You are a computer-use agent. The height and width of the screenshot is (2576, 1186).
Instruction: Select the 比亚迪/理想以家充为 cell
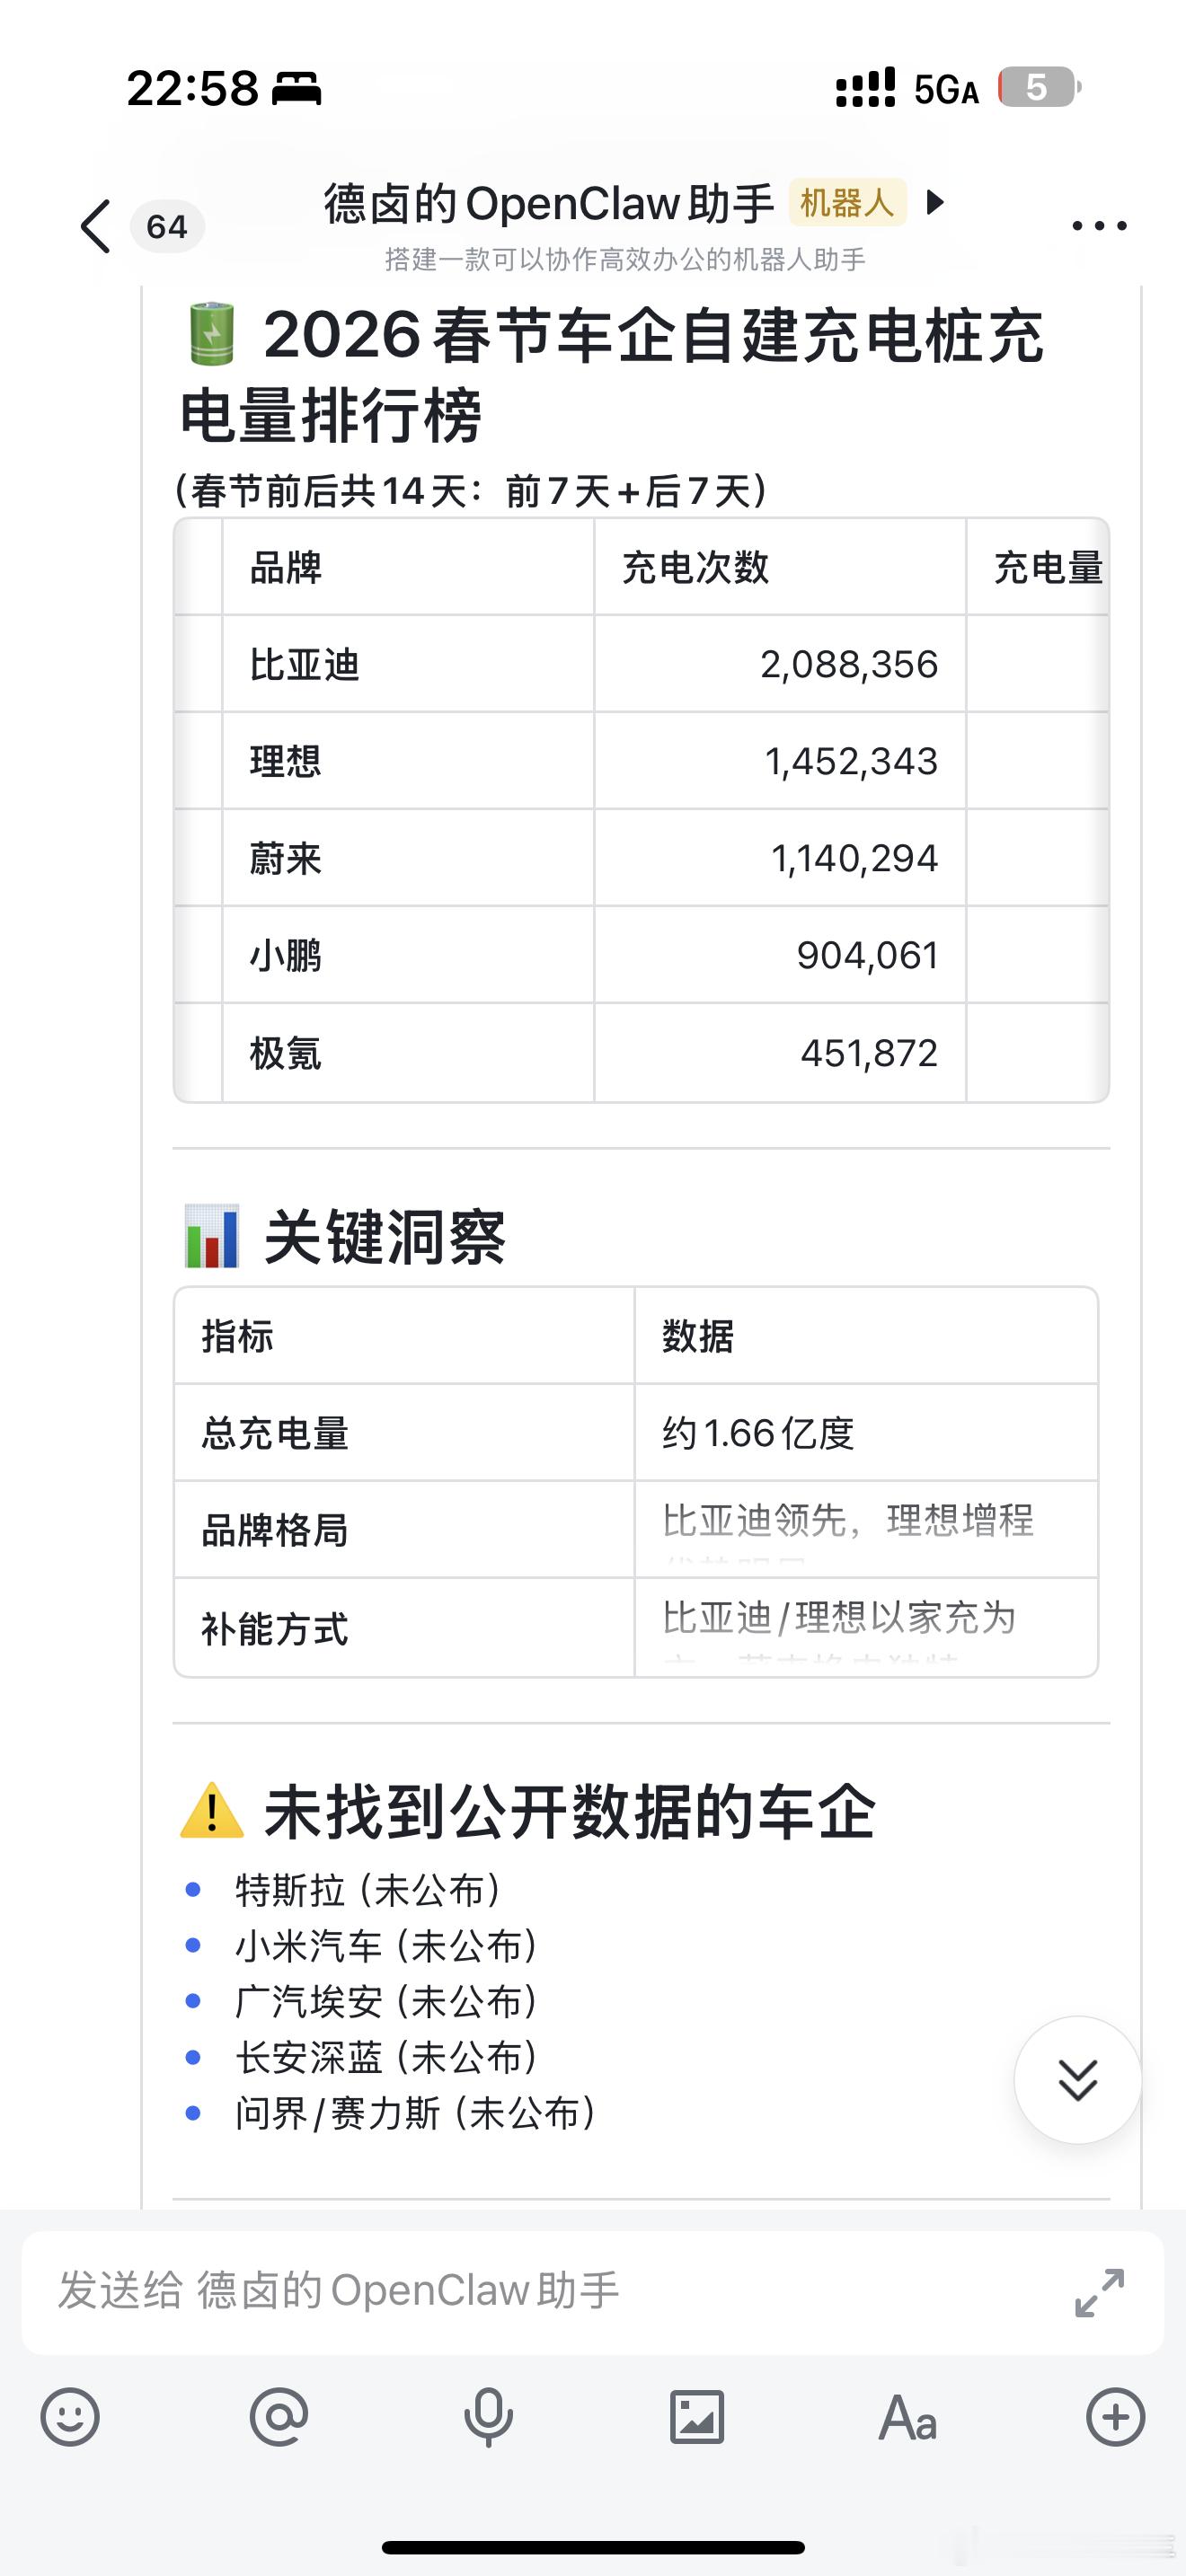coord(866,1628)
